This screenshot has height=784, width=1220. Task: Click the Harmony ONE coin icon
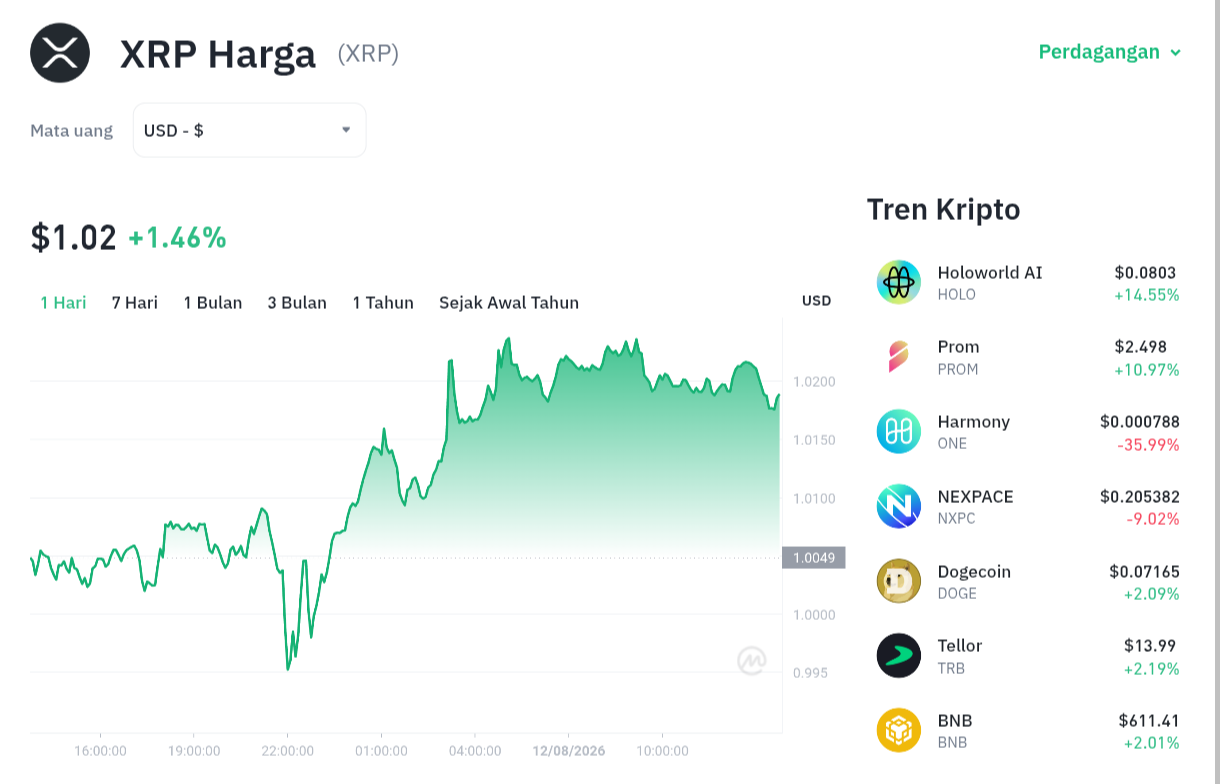(x=899, y=431)
